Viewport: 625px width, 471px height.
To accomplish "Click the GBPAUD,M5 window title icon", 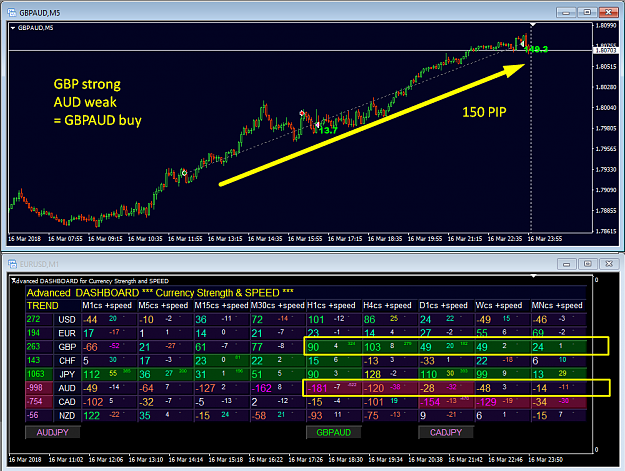I will (x=12, y=13).
